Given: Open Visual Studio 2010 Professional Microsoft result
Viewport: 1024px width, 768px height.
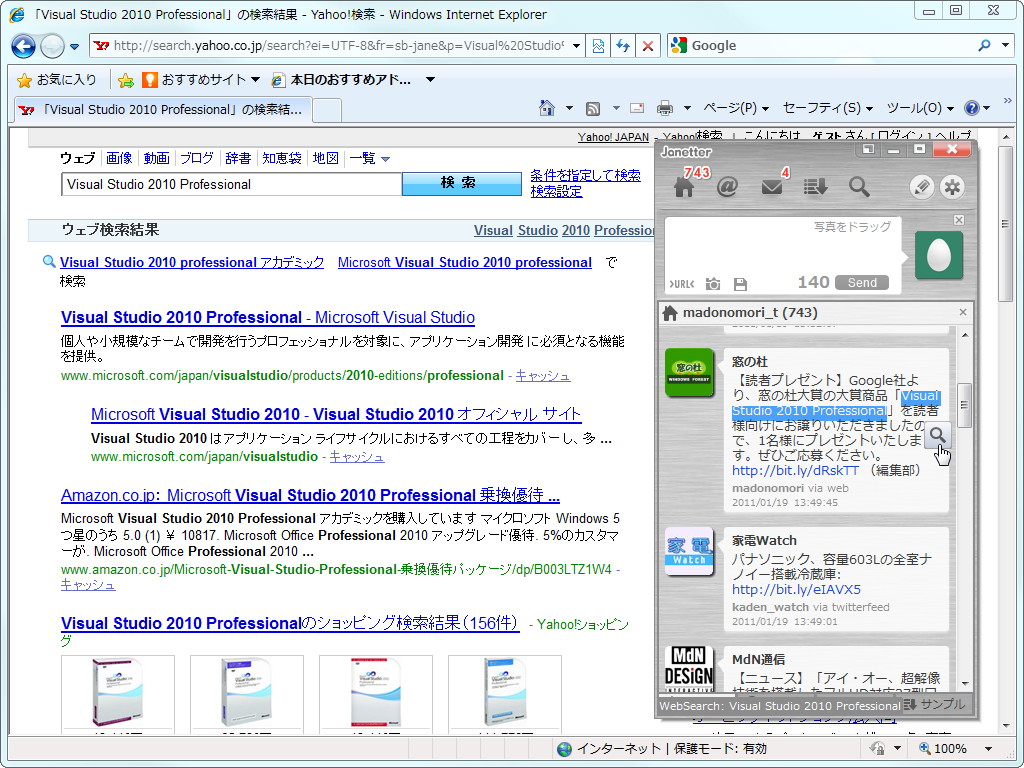Looking at the screenshot, I should pyautogui.click(x=268, y=317).
